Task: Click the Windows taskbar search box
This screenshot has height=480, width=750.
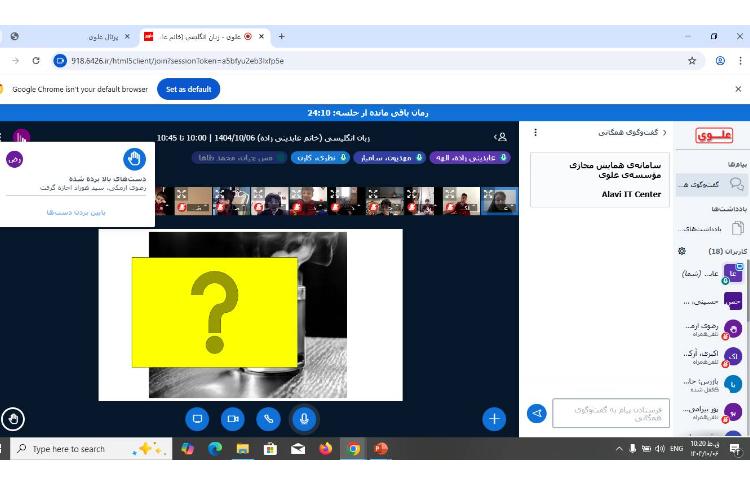Action: pos(91,449)
